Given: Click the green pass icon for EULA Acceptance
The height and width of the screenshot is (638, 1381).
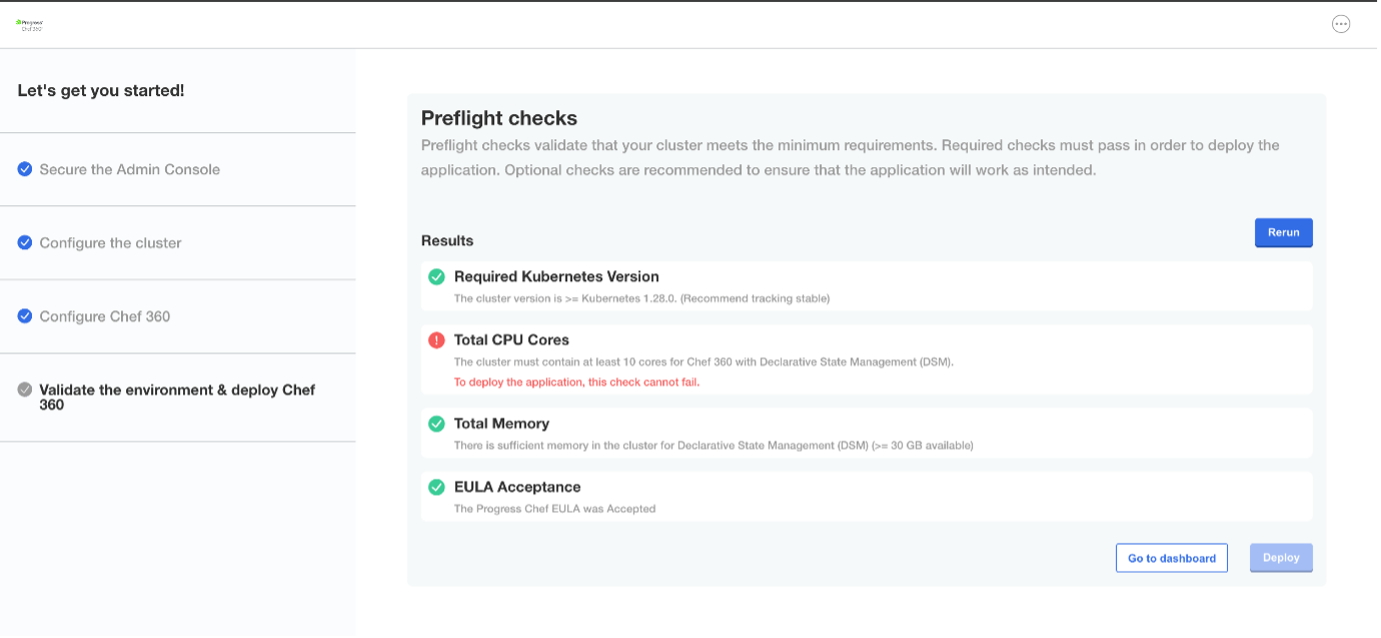Looking at the screenshot, I should 437,487.
